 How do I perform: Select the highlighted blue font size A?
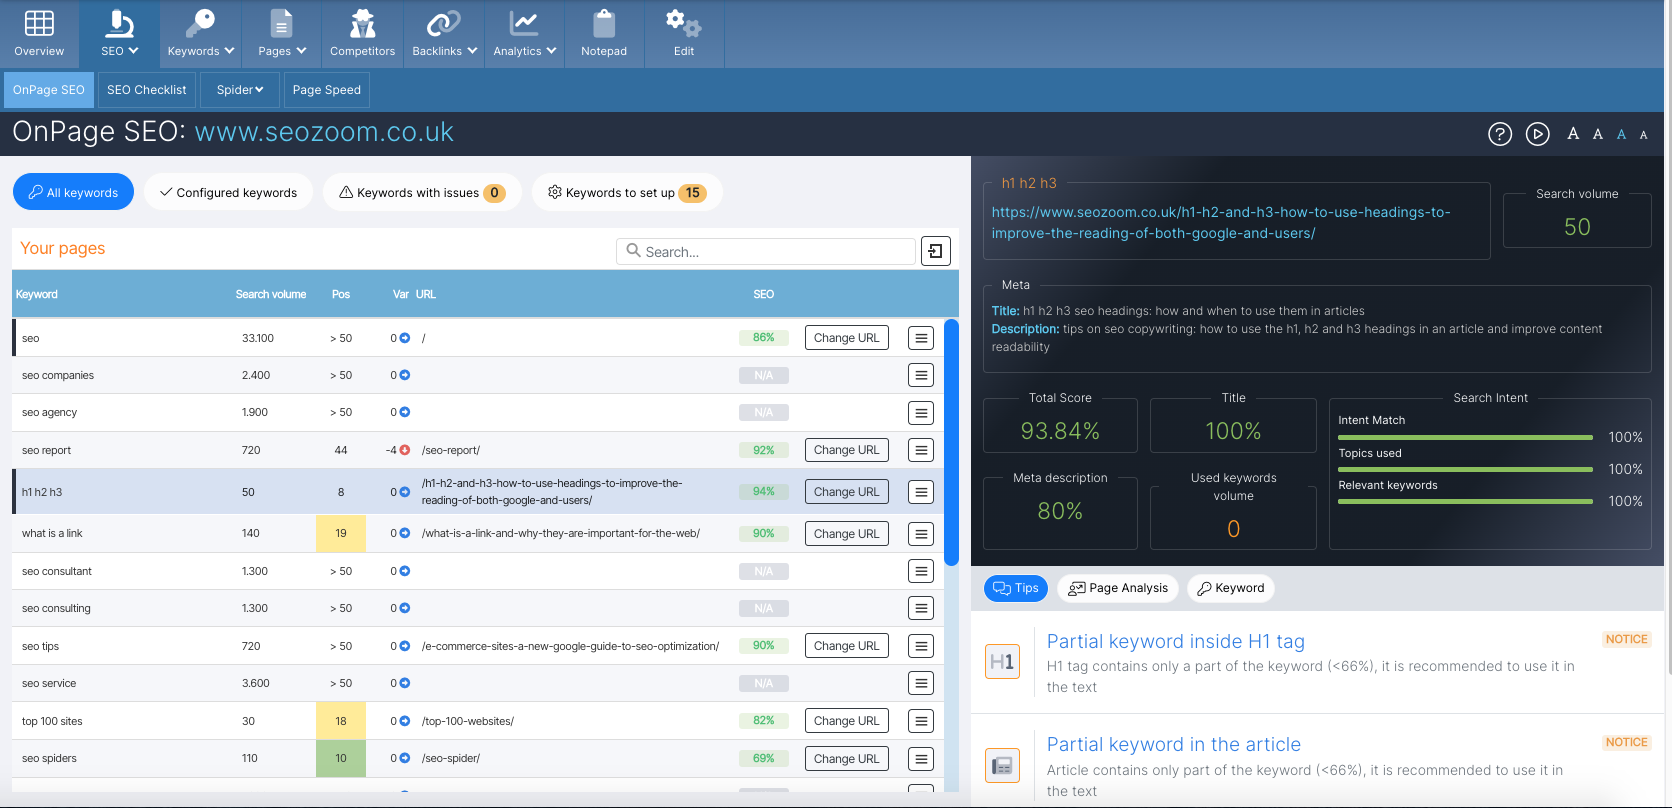click(1621, 134)
